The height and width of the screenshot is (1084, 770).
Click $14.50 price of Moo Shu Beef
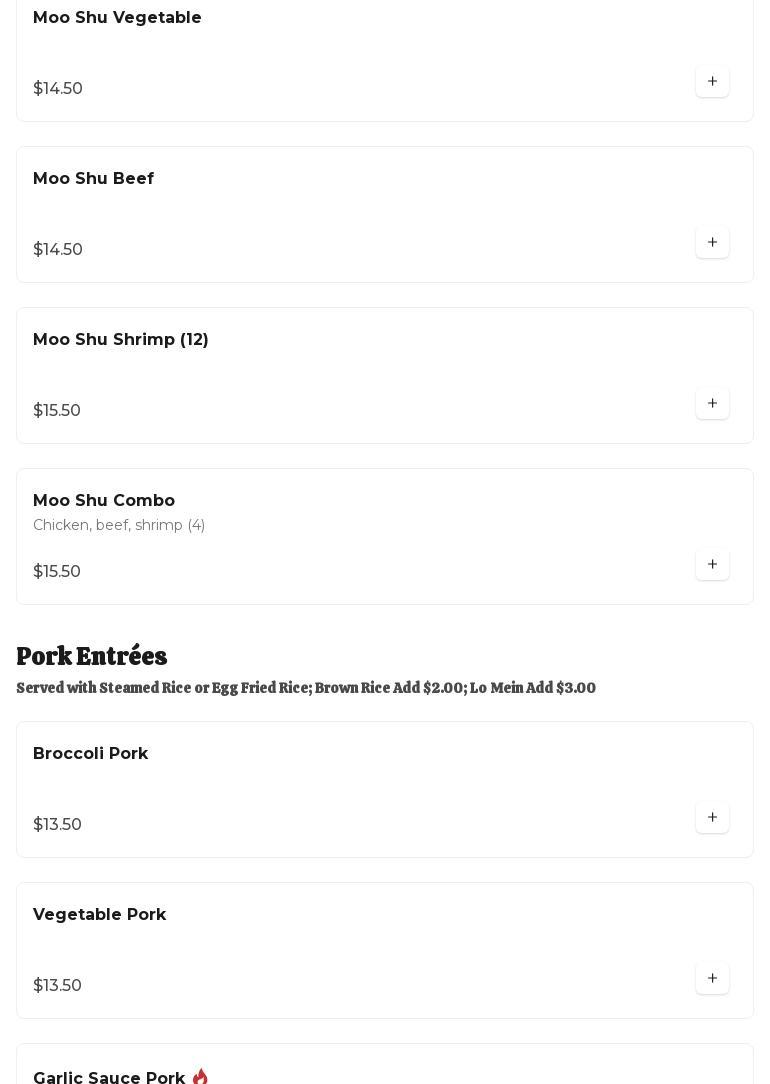coord(58,249)
